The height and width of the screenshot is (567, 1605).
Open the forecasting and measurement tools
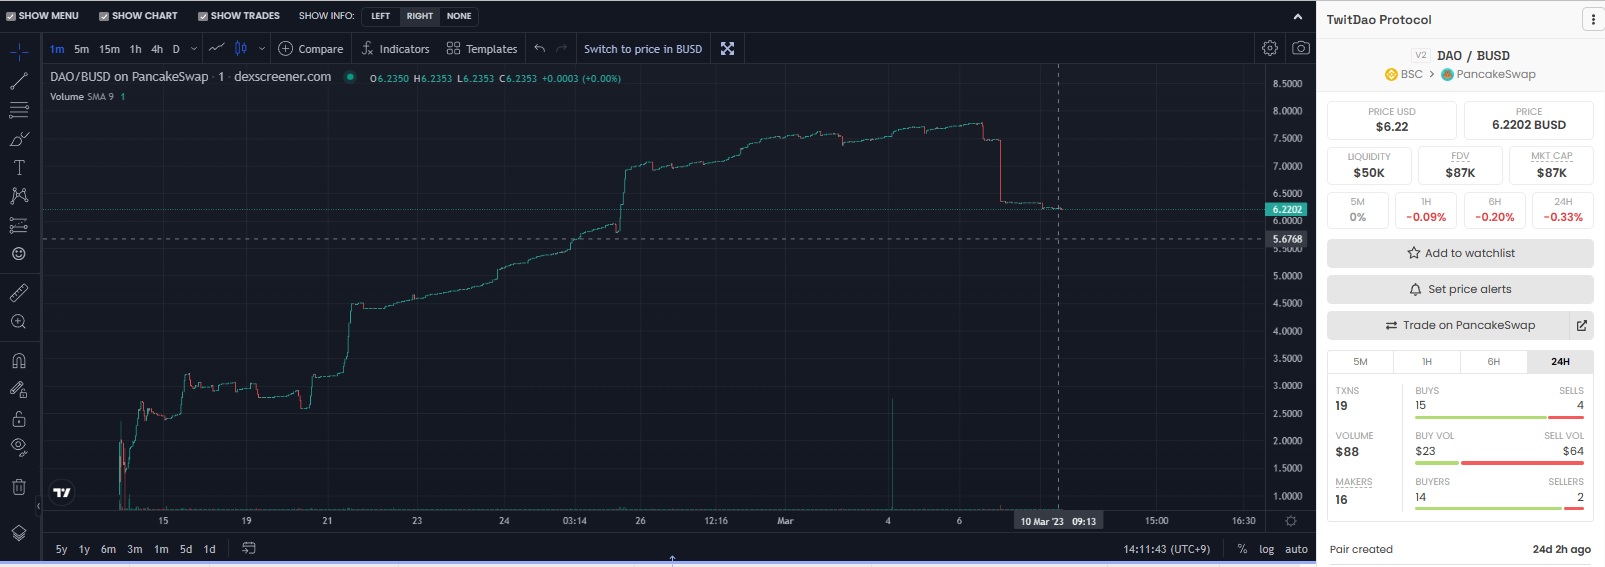click(19, 225)
